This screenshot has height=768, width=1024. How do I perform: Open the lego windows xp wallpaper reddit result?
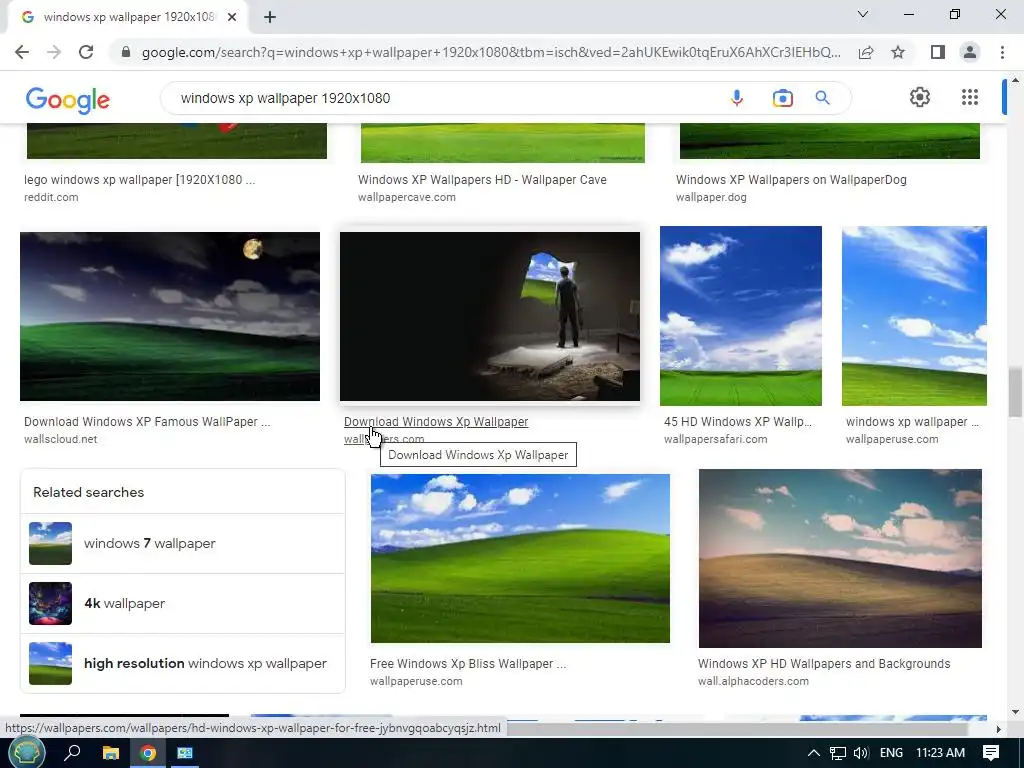click(140, 180)
